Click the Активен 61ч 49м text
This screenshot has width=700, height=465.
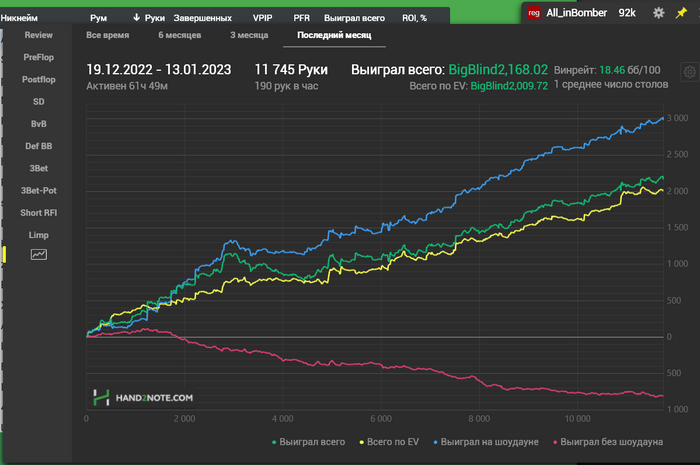coord(127,86)
